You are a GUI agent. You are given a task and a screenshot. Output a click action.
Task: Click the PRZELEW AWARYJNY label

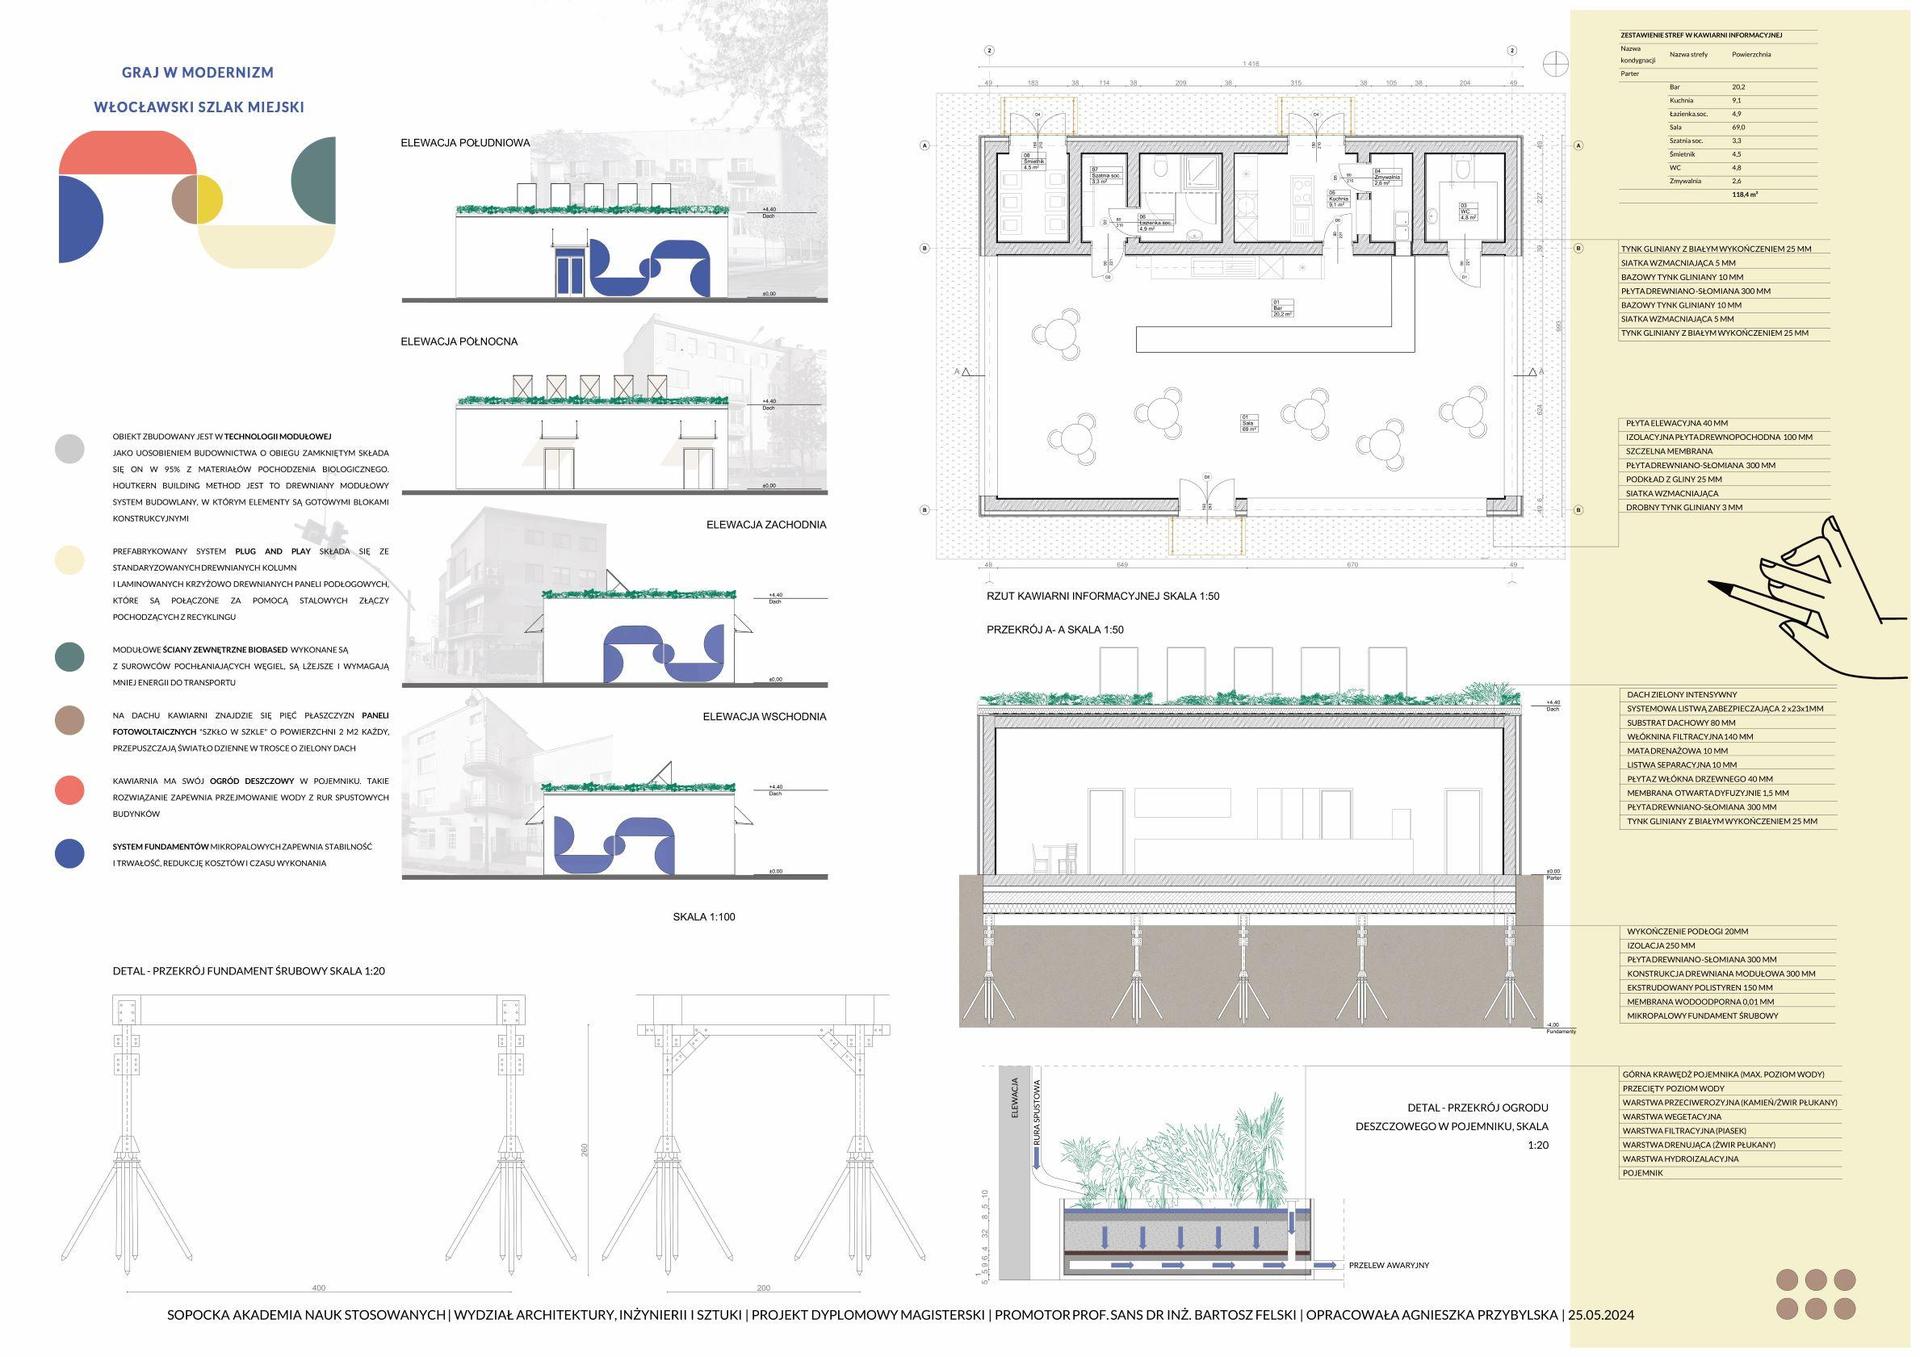pyautogui.click(x=1388, y=1266)
